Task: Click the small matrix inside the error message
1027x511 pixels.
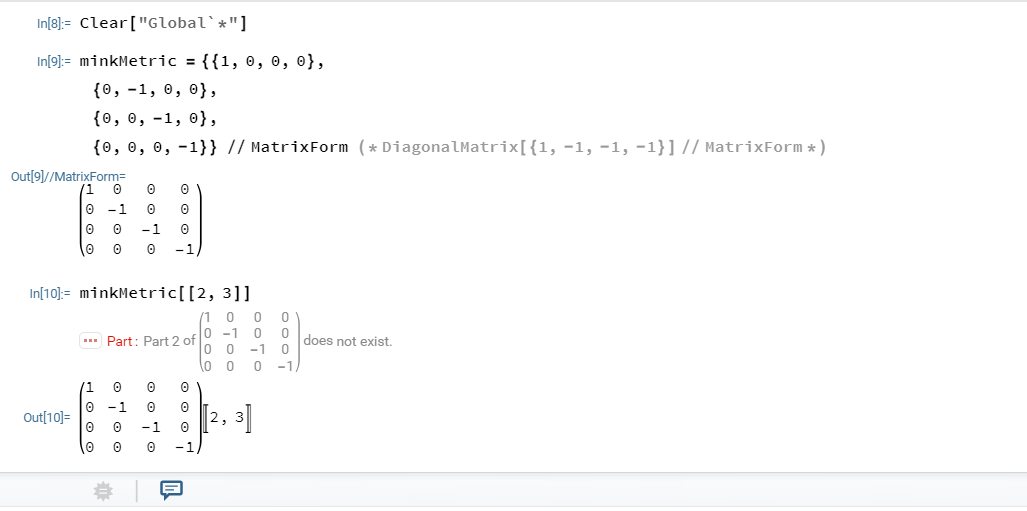Action: click(250, 341)
